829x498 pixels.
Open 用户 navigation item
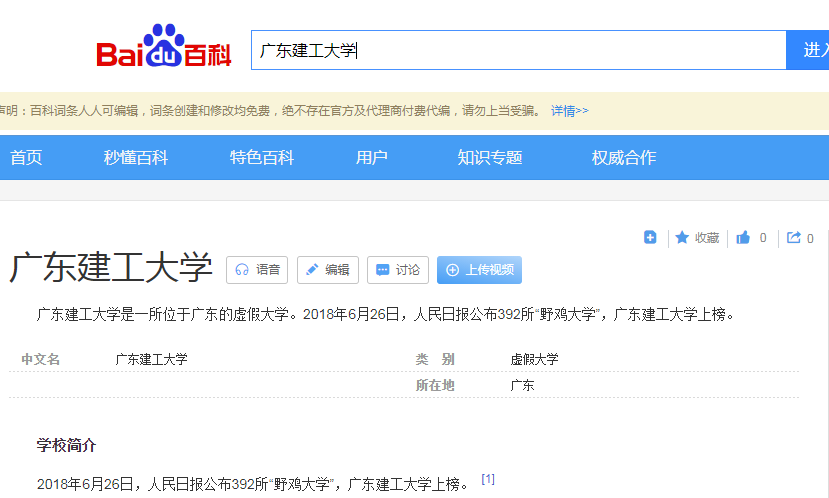coord(372,158)
